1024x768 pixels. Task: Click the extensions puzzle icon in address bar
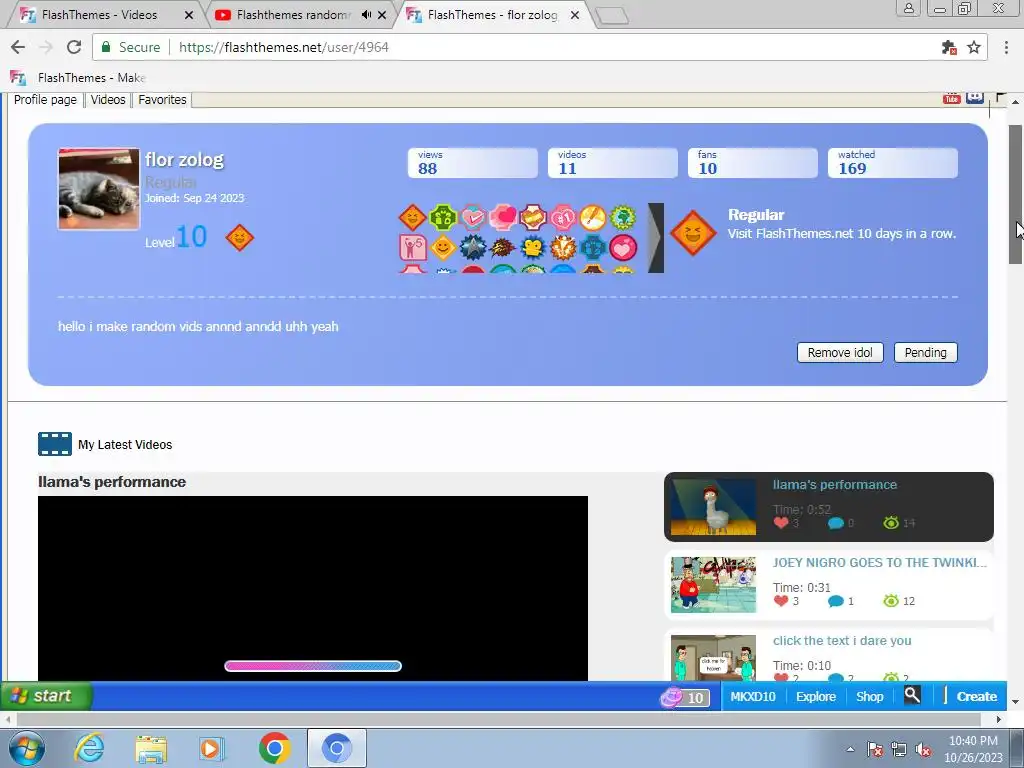949,47
